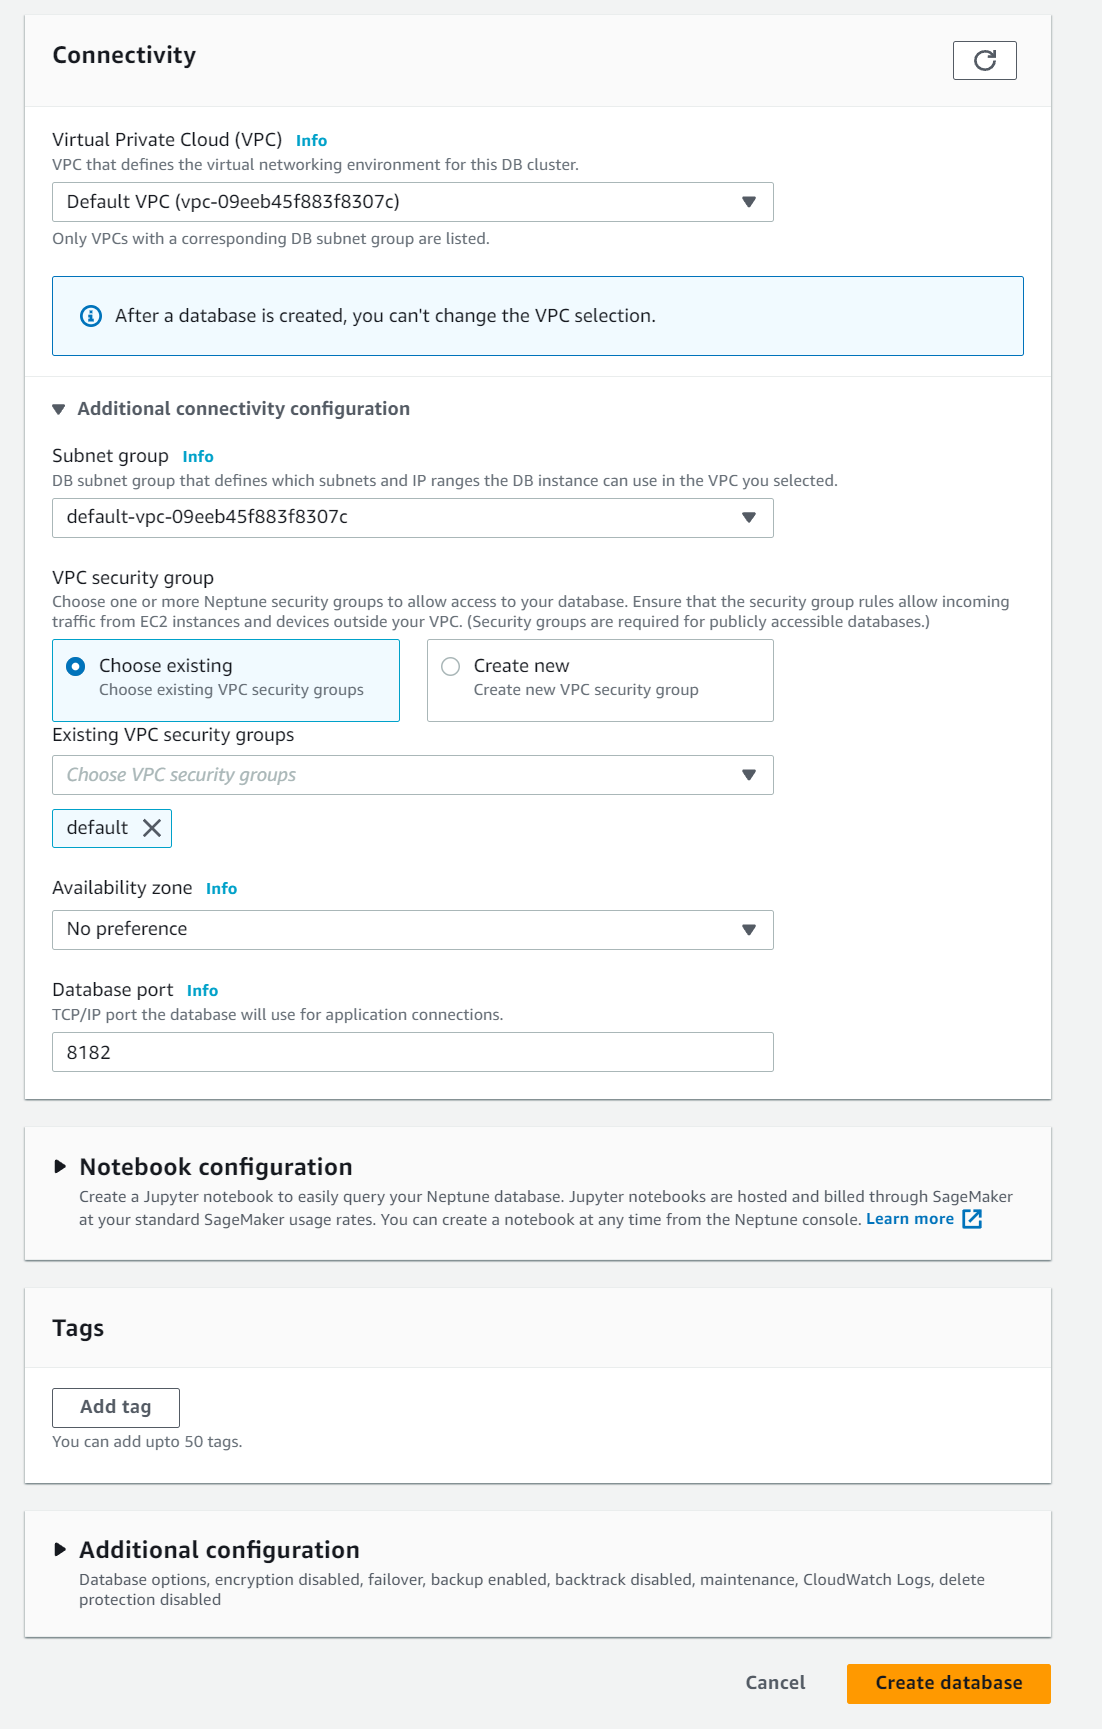Image resolution: width=1102 pixels, height=1729 pixels.
Task: Click the Database port input field
Action: (x=412, y=1052)
